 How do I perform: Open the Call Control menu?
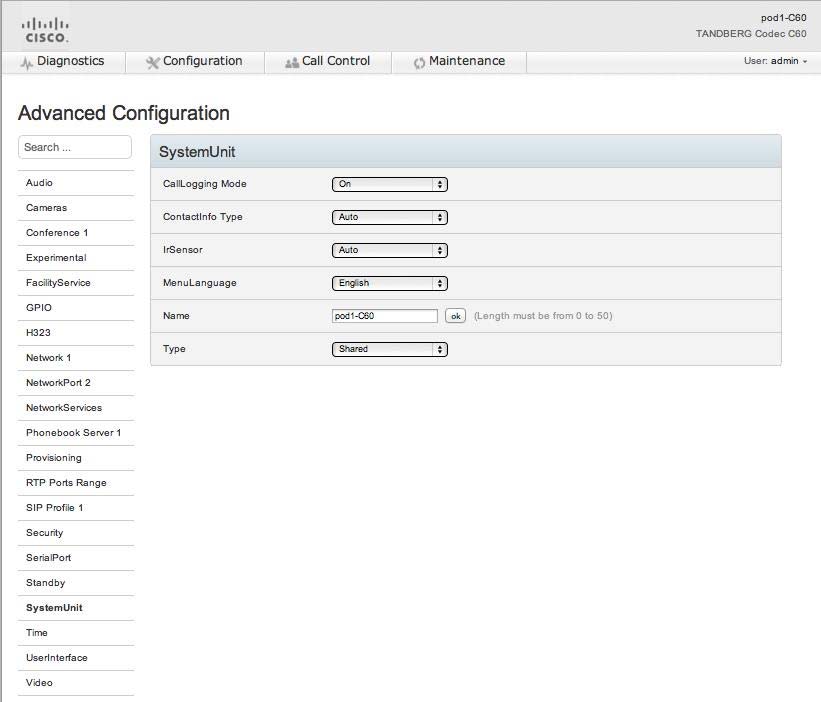pyautogui.click(x=328, y=61)
